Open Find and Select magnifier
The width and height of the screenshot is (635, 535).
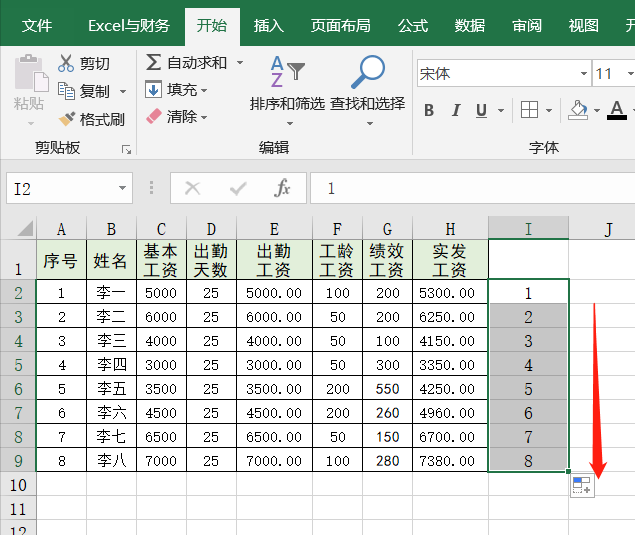pos(367,72)
